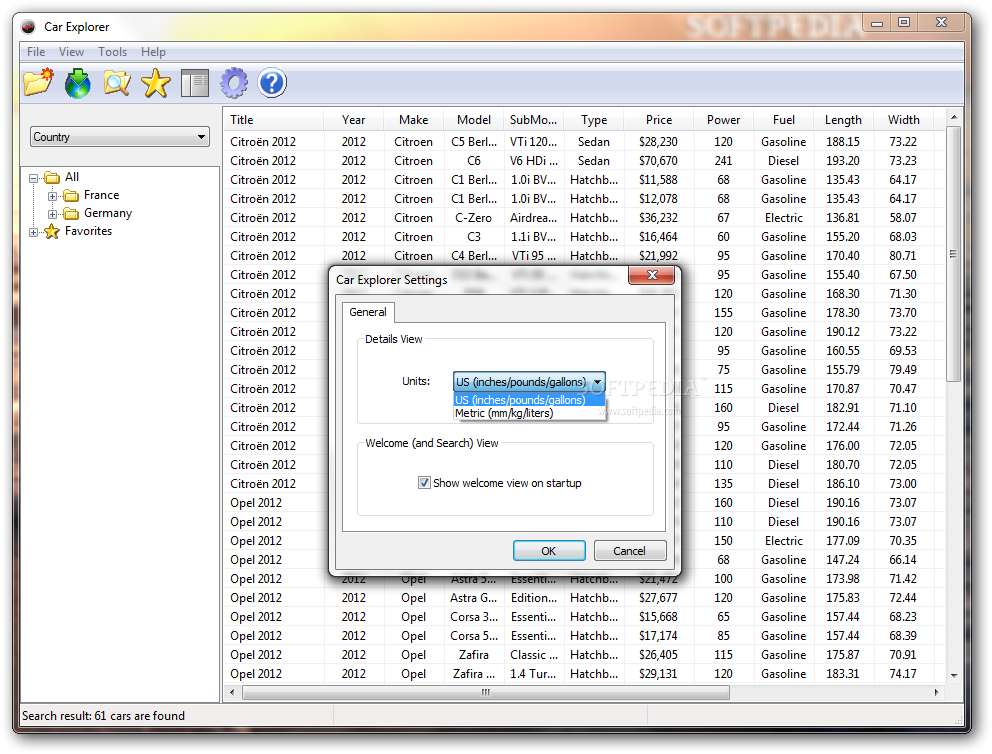Sort by the Year column header
Image resolution: width=992 pixels, height=754 pixels.
(354, 120)
